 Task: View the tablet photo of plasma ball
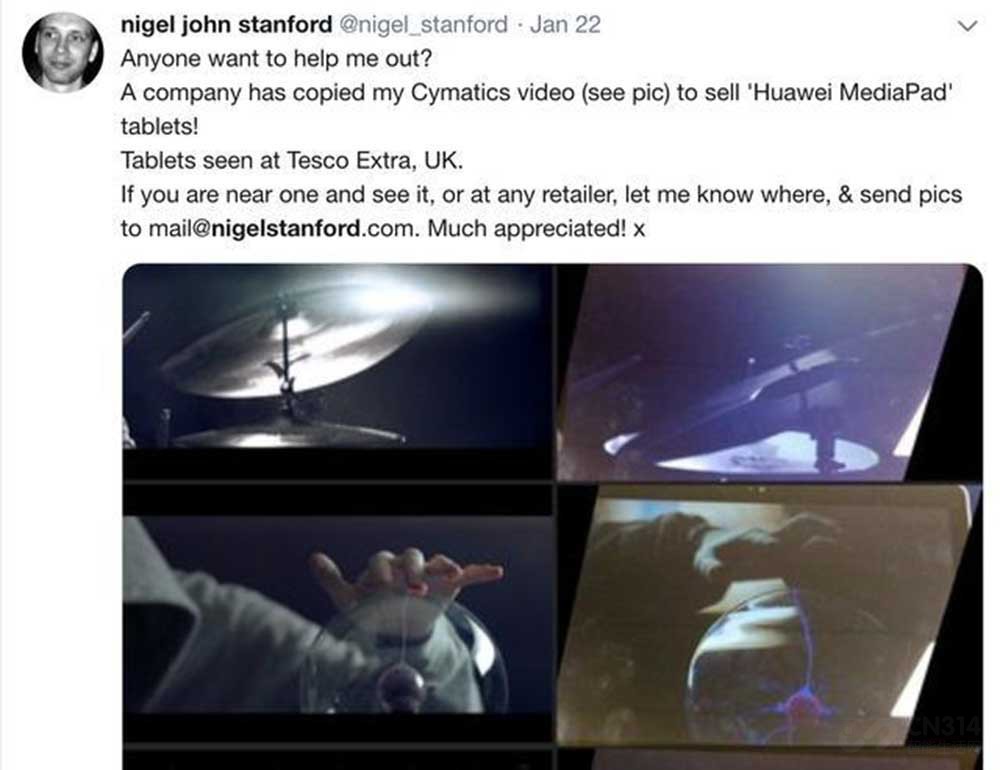[770, 615]
